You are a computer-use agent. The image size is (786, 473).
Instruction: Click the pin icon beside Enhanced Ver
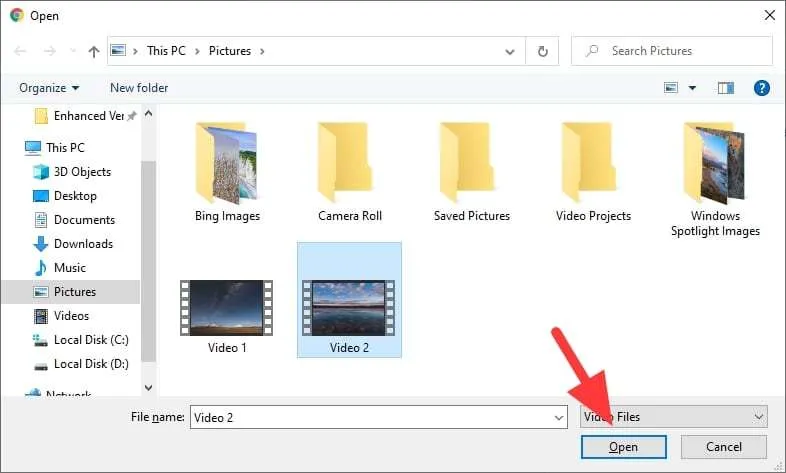pos(131,116)
